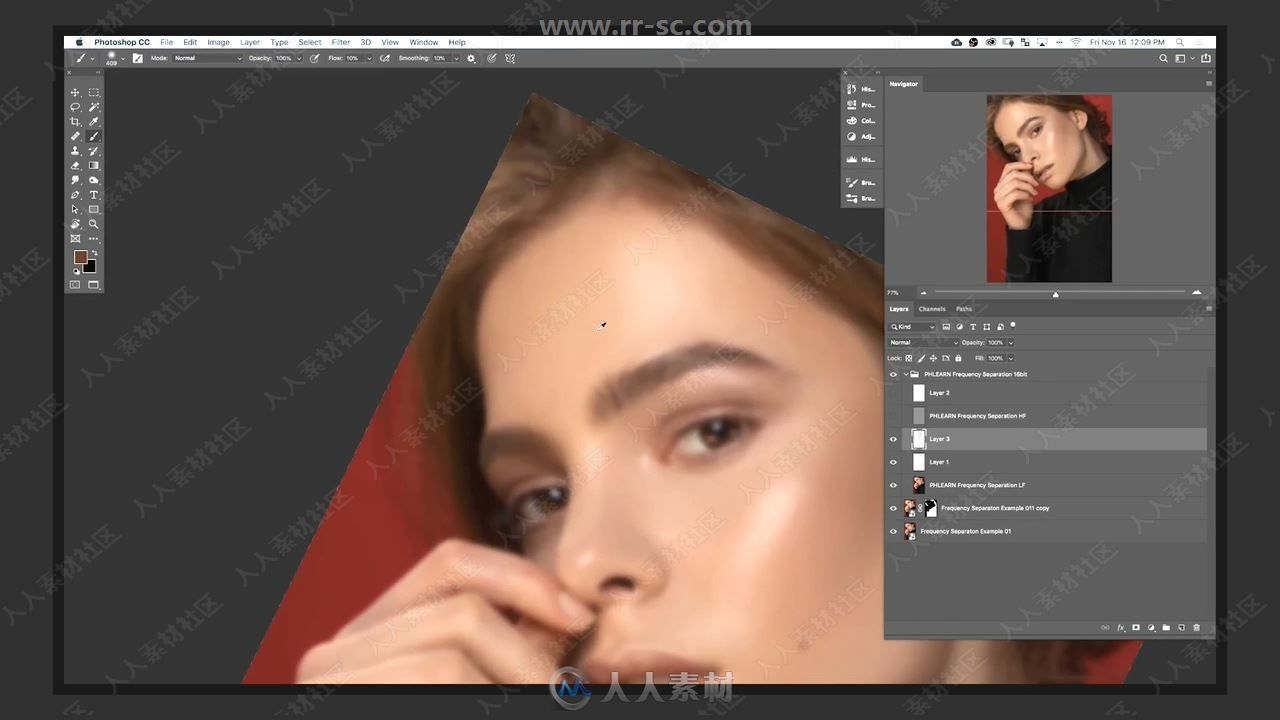Select the Brush tool in toolbox
Image resolution: width=1280 pixels, height=720 pixels.
point(94,136)
